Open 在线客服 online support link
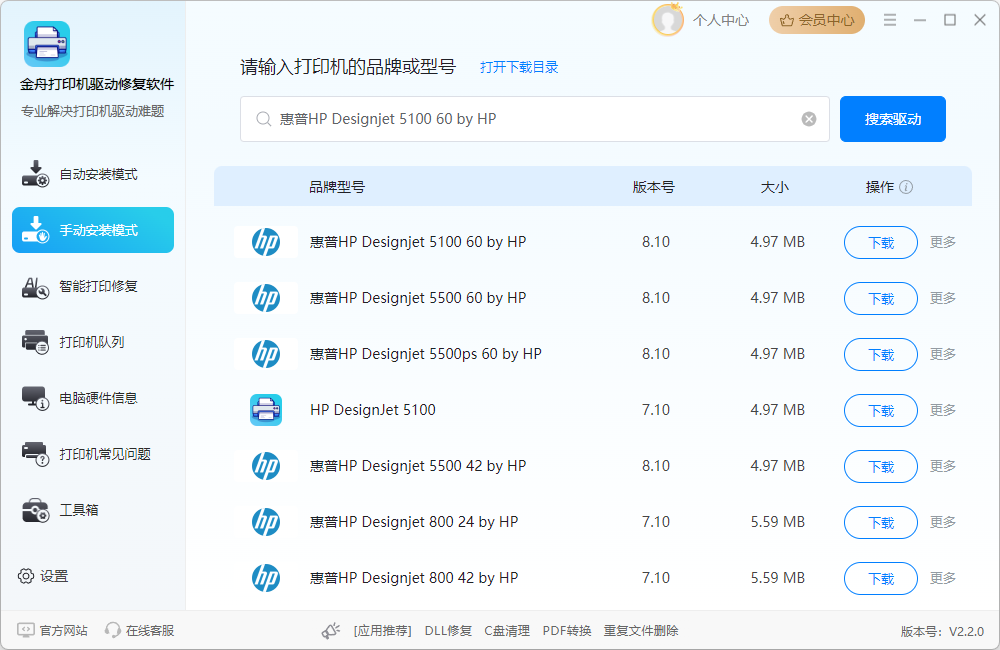Image resolution: width=1000 pixels, height=650 pixels. pos(140,630)
